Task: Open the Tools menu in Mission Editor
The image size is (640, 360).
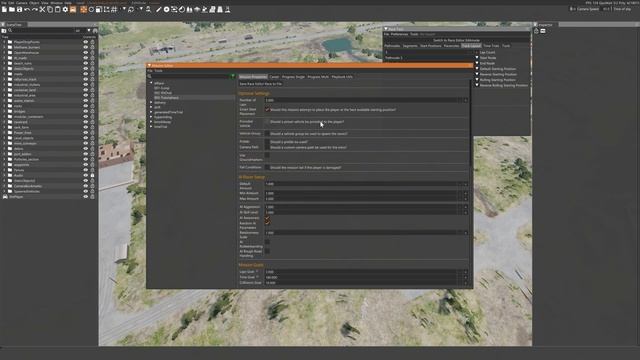Action: pyautogui.click(x=158, y=71)
